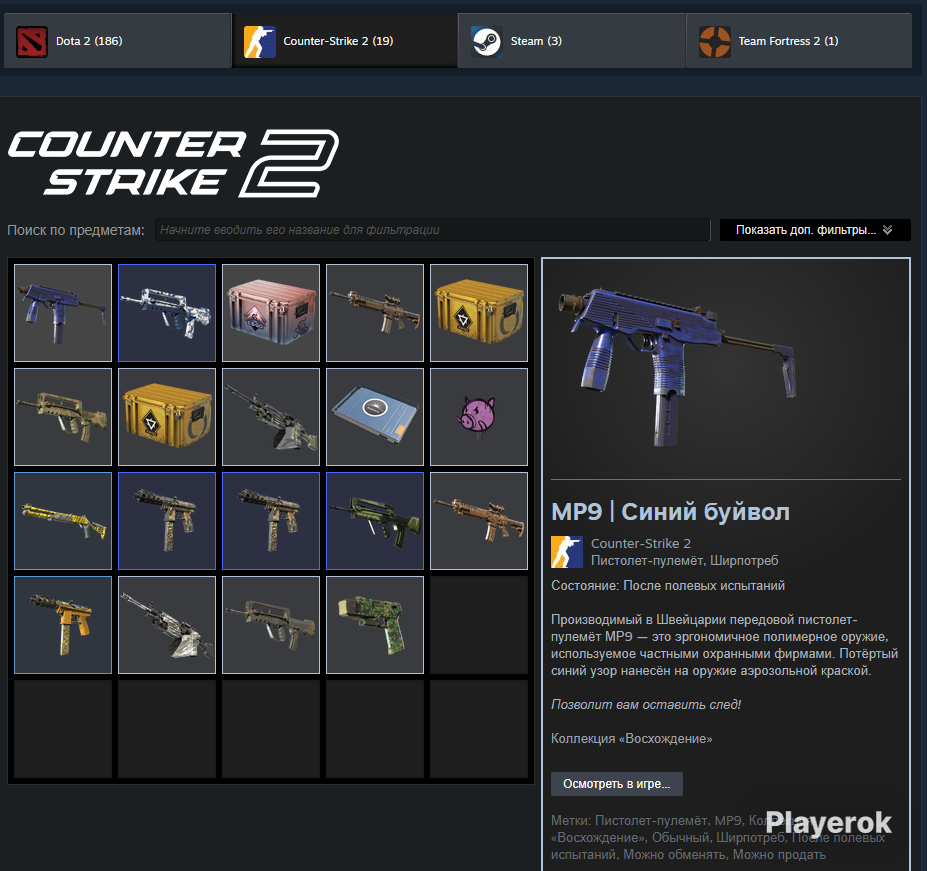Select the olive camo FAMAS in second row
The image size is (927, 871).
tap(63, 417)
